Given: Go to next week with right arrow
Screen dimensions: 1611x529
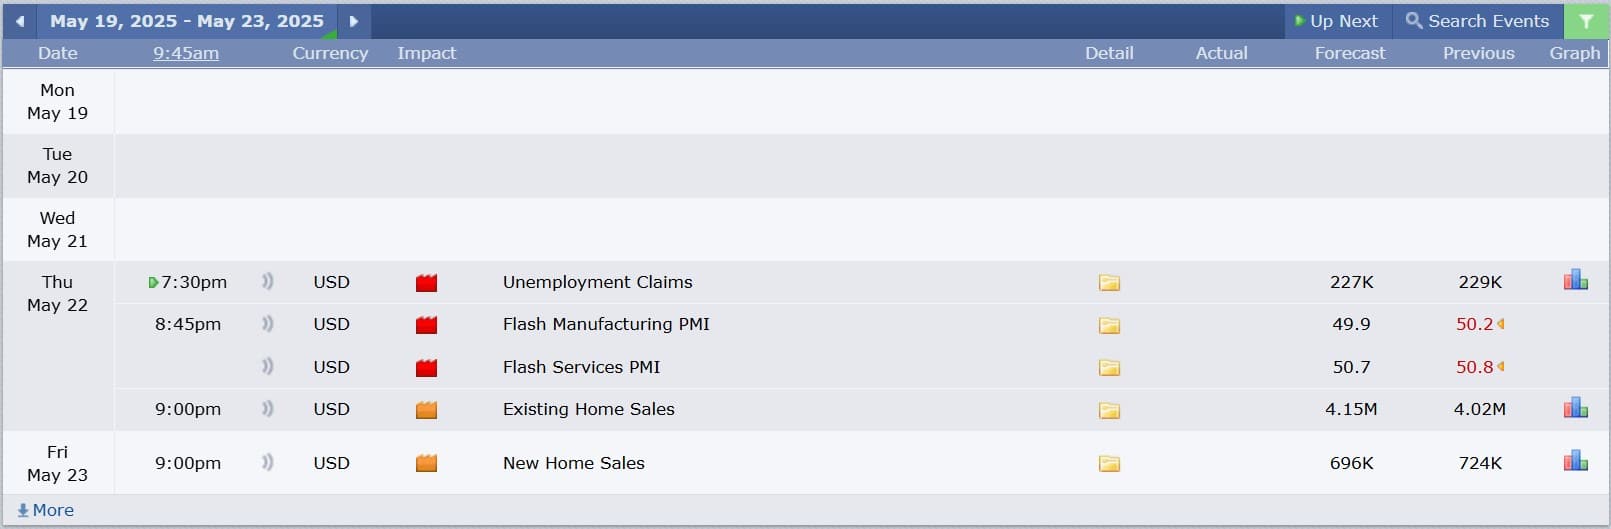Looking at the screenshot, I should [354, 21].
